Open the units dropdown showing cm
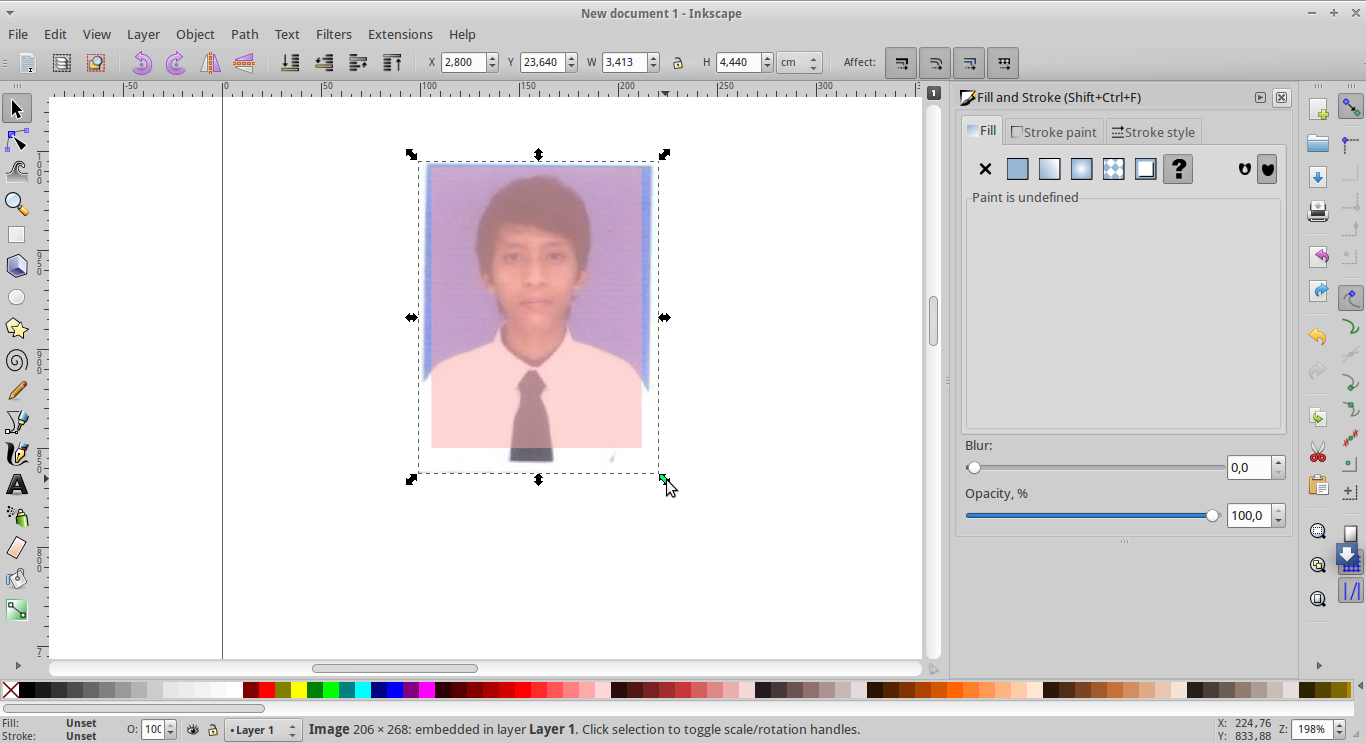This screenshot has width=1366, height=743. (800, 63)
